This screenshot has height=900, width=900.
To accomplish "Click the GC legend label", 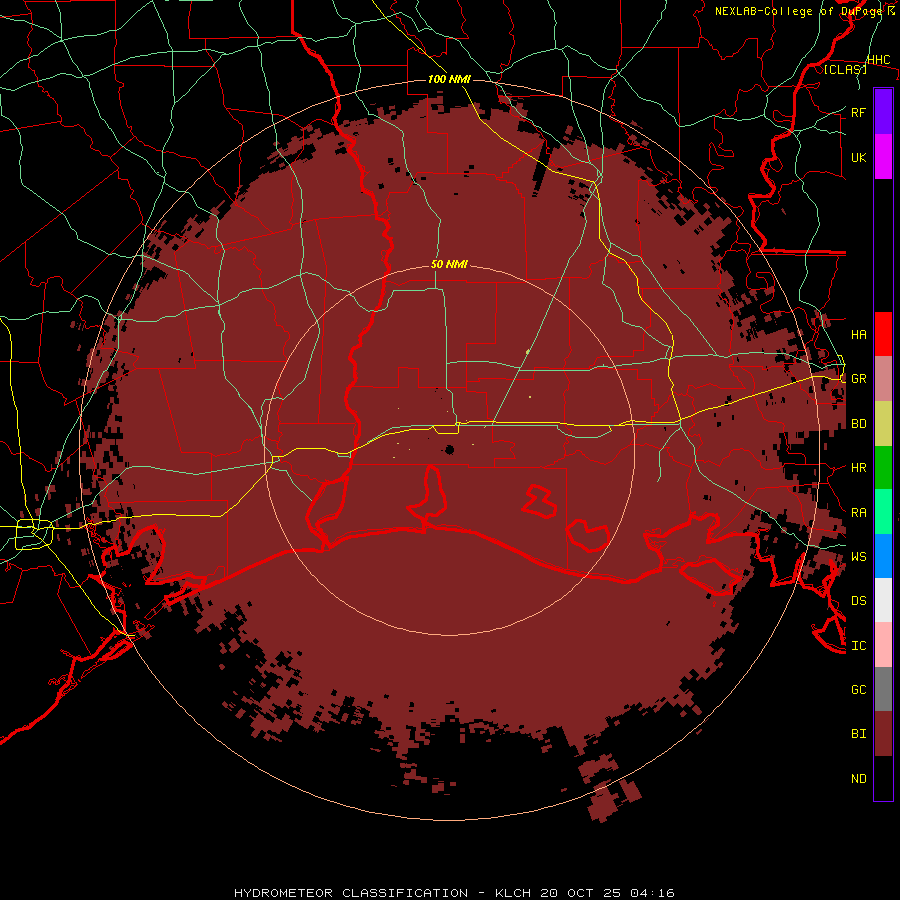I will point(859,690).
